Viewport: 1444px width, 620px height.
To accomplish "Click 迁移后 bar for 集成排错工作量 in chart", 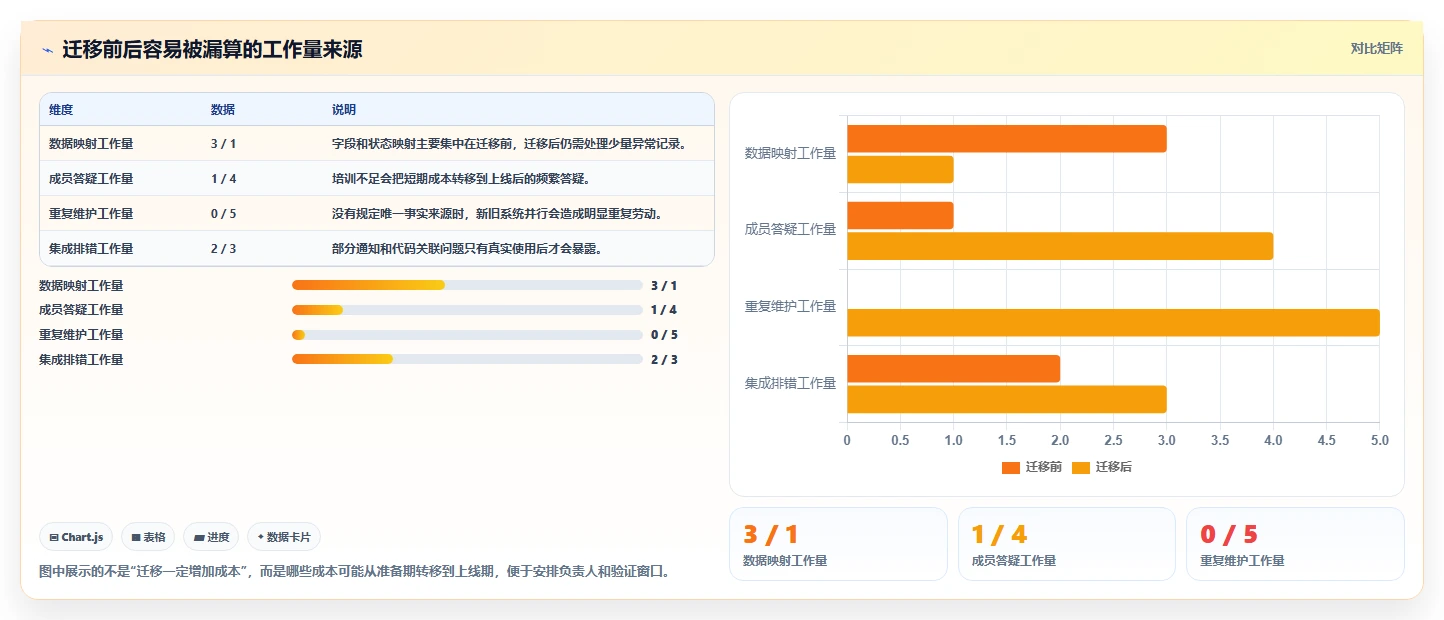I will (1007, 399).
